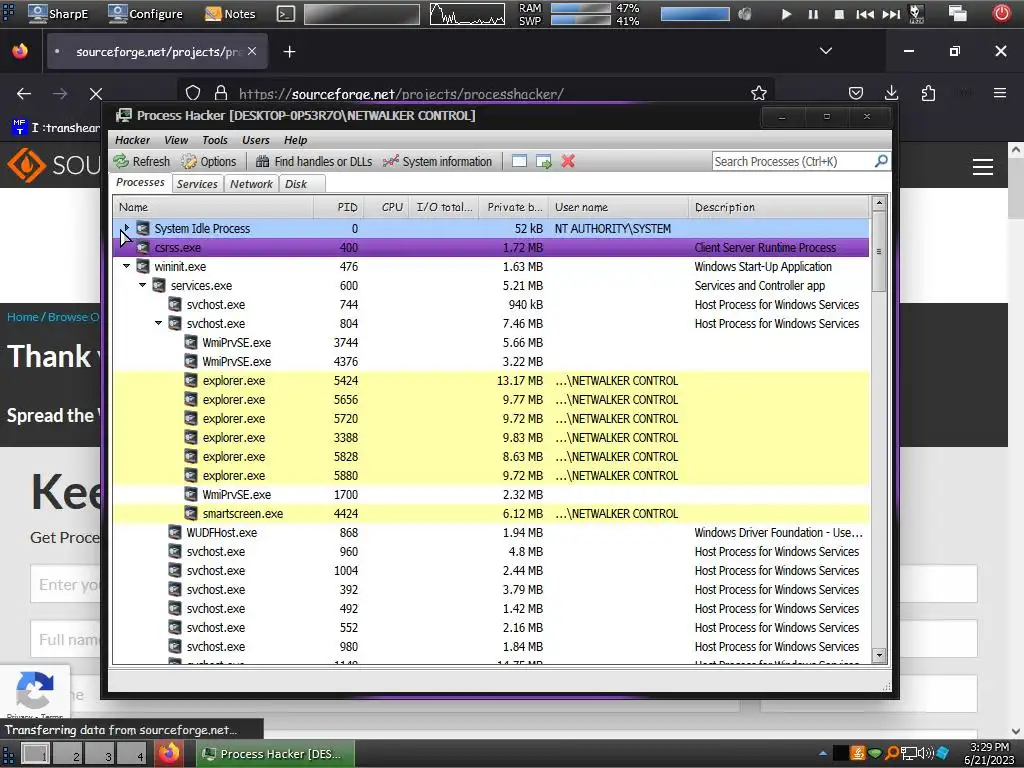
Task: Open the terminal icon in top panel
Action: [285, 14]
